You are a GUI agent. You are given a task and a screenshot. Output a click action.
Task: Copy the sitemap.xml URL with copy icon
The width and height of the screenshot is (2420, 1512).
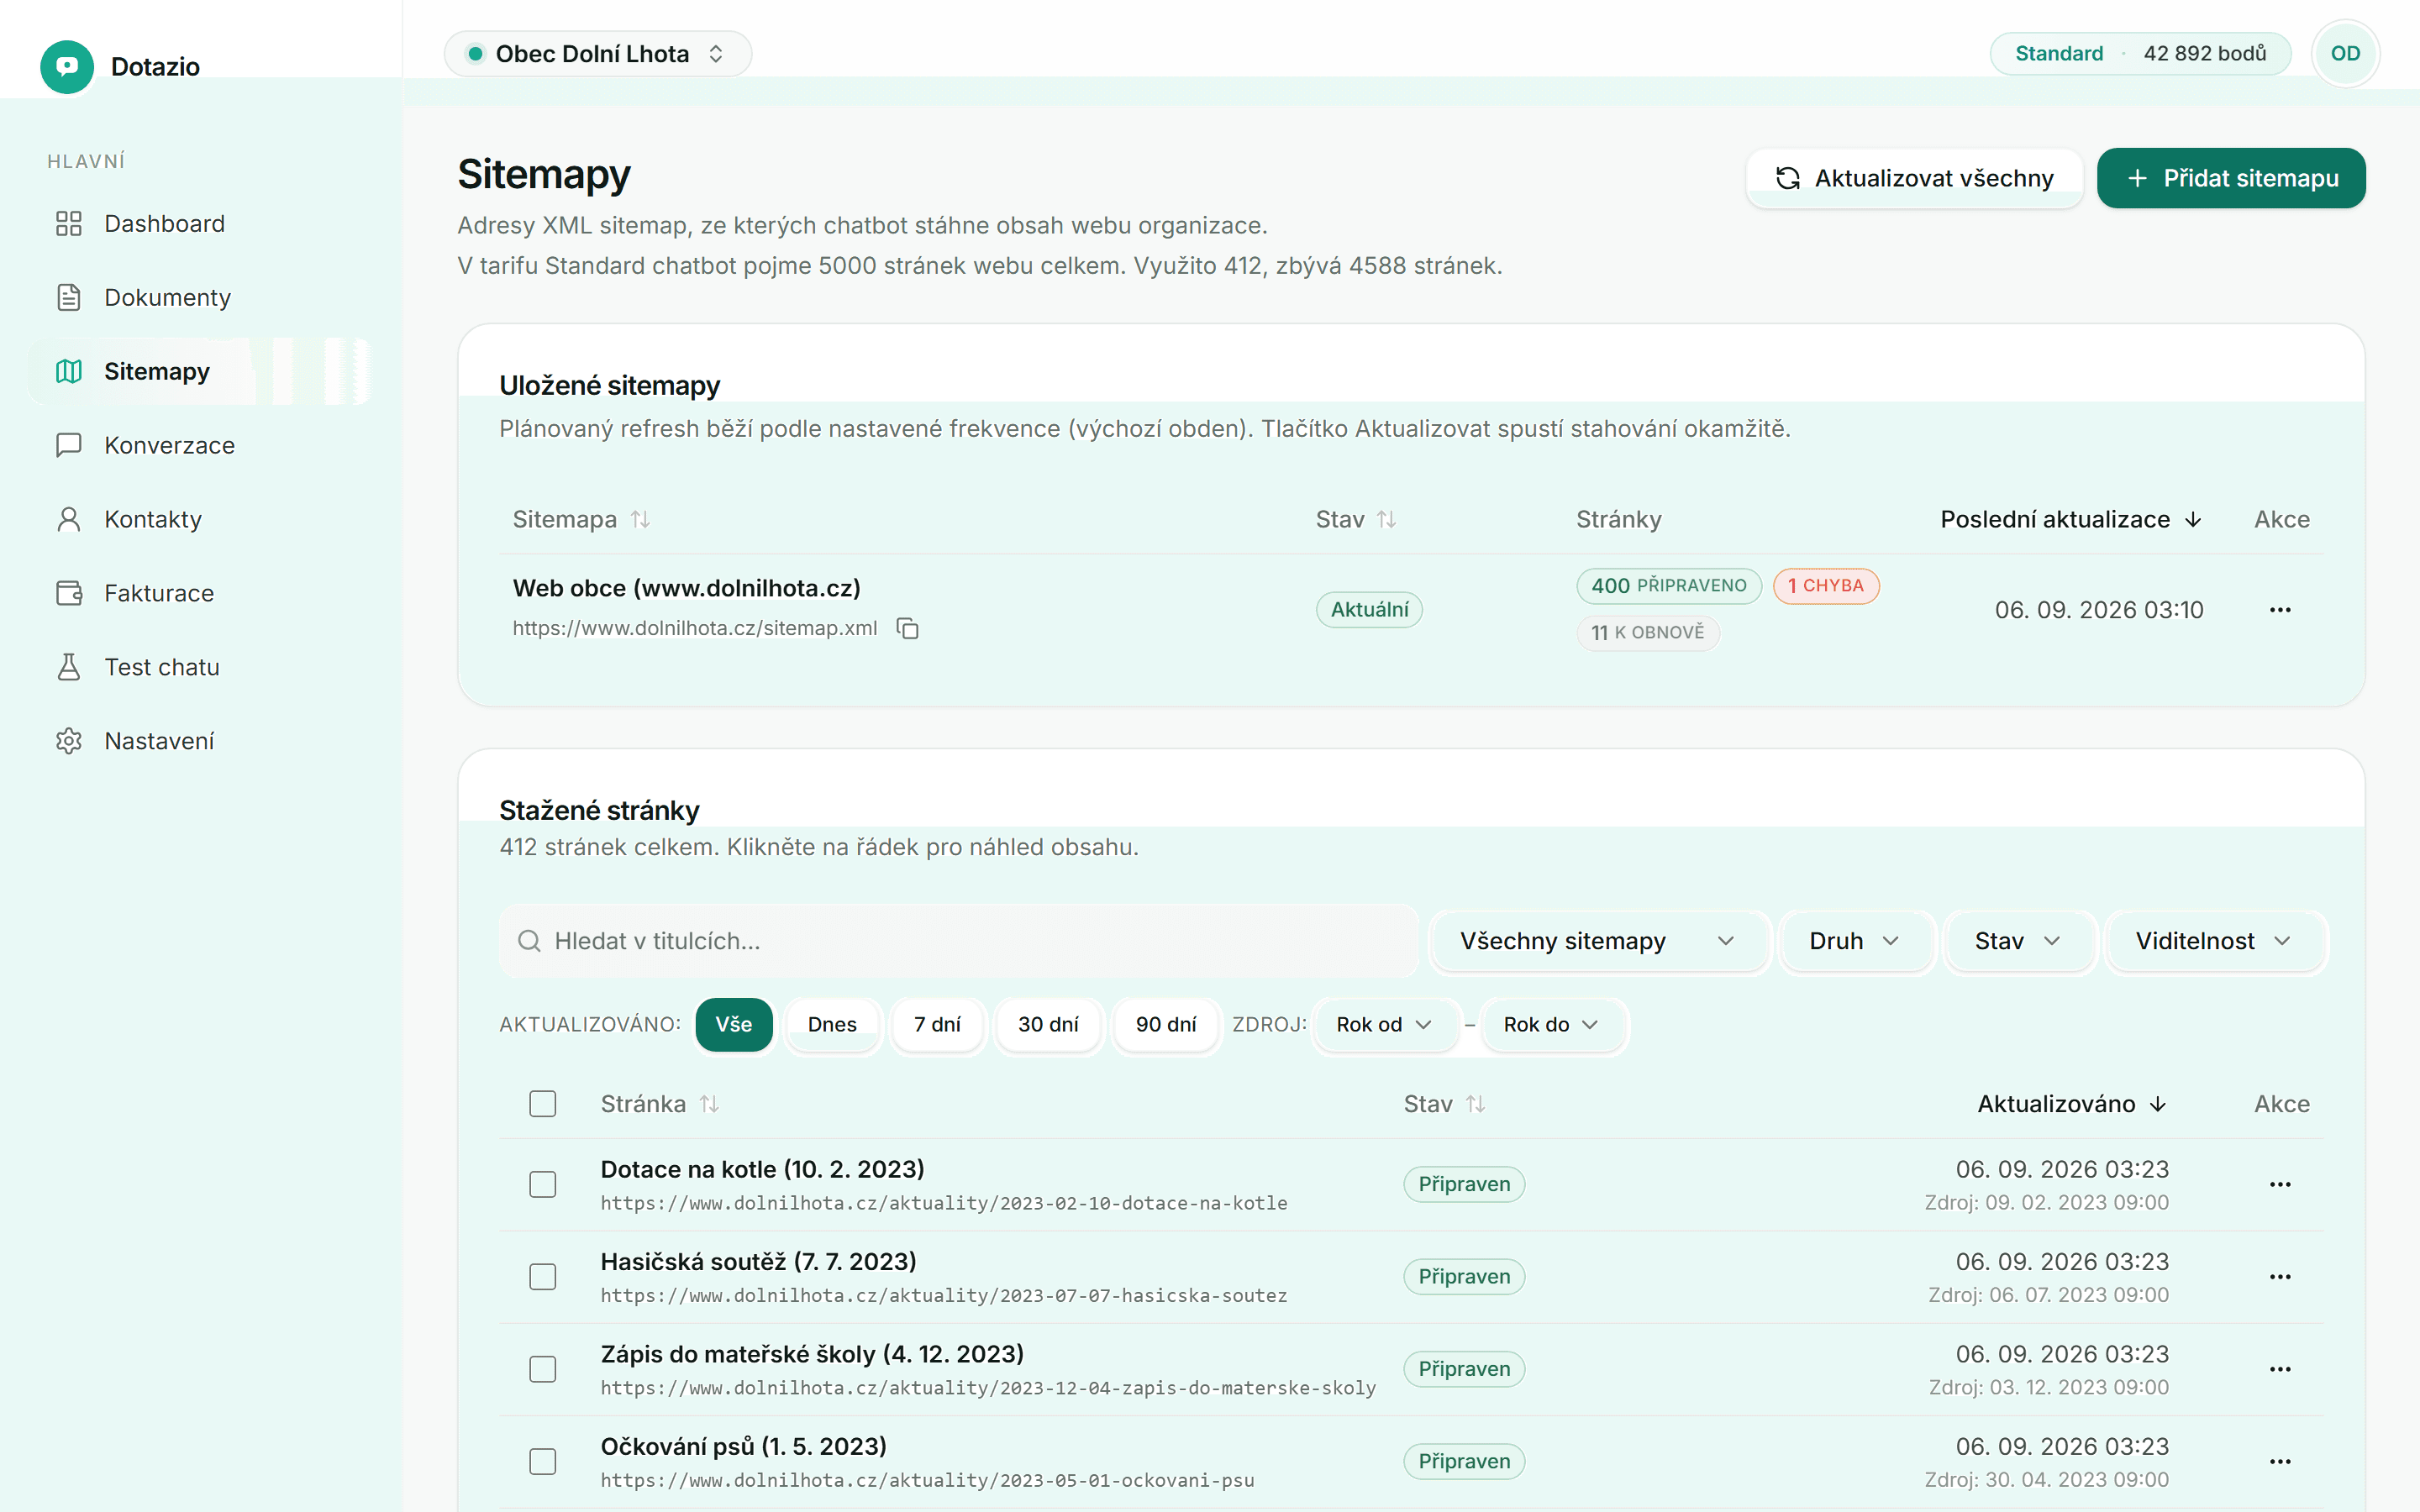pos(907,628)
